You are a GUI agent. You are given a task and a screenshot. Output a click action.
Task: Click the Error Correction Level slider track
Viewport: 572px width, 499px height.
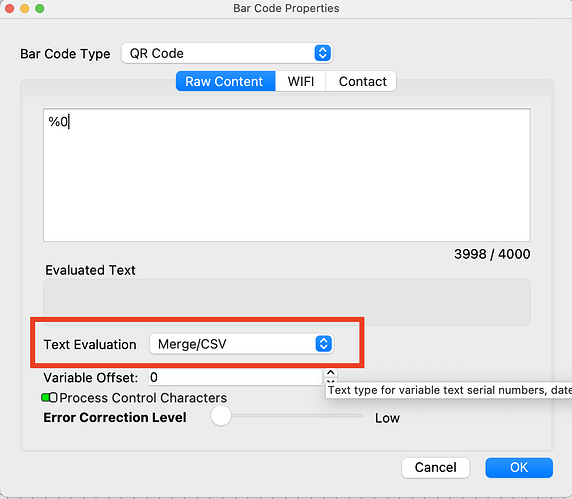pyautogui.click(x=287, y=415)
